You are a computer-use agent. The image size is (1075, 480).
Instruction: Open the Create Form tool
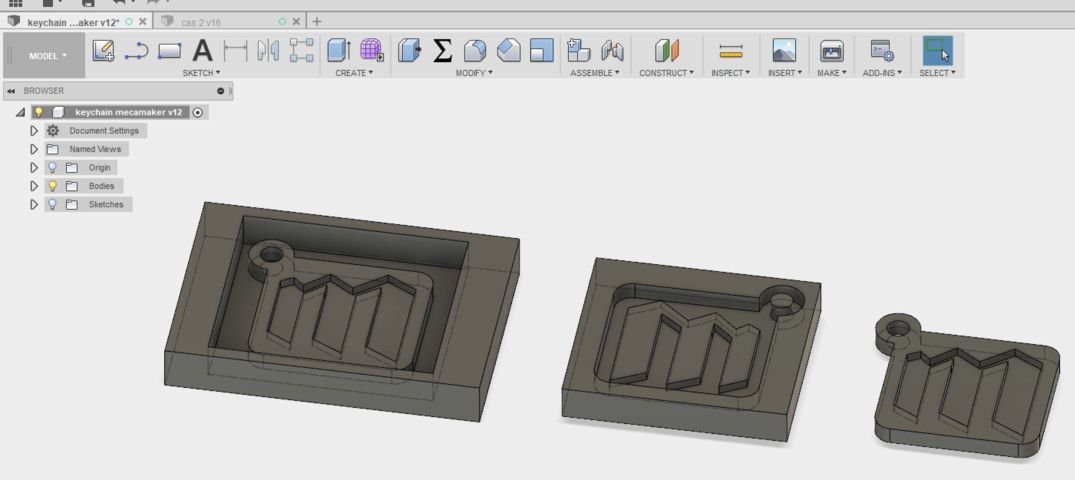pos(372,50)
